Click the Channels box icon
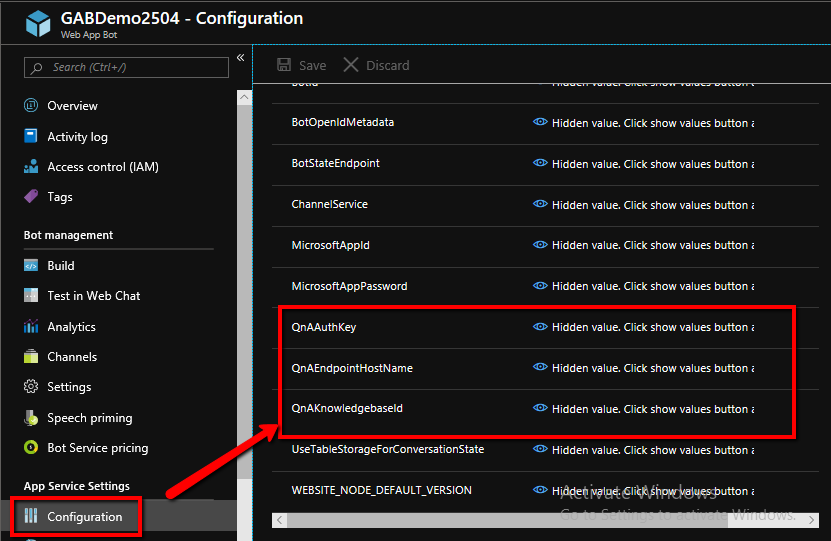Viewport: 831px width, 541px height. tap(31, 356)
